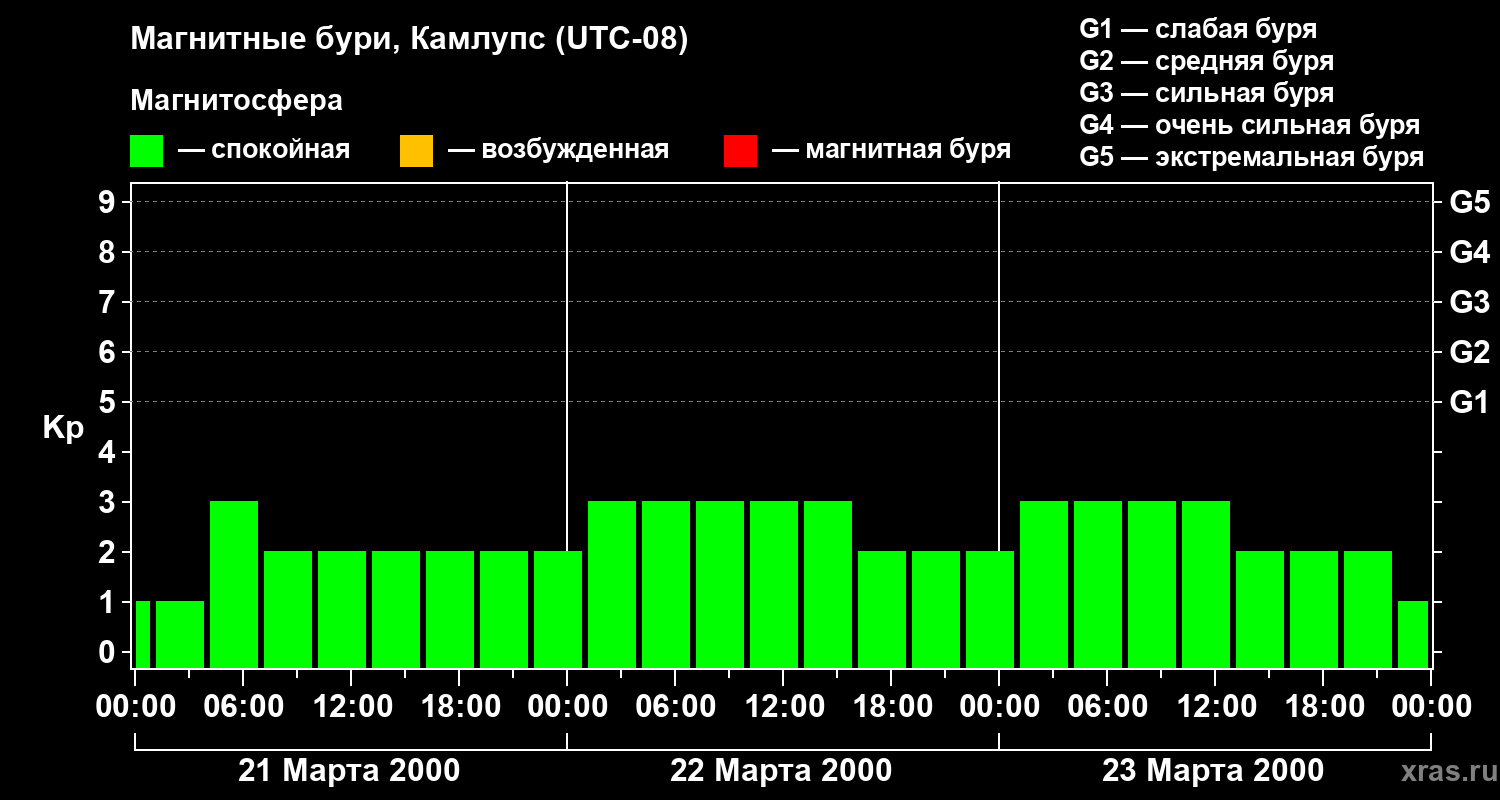Click the green 'спокойная' legend swatch
This screenshot has width=1500, height=800.
click(x=146, y=151)
